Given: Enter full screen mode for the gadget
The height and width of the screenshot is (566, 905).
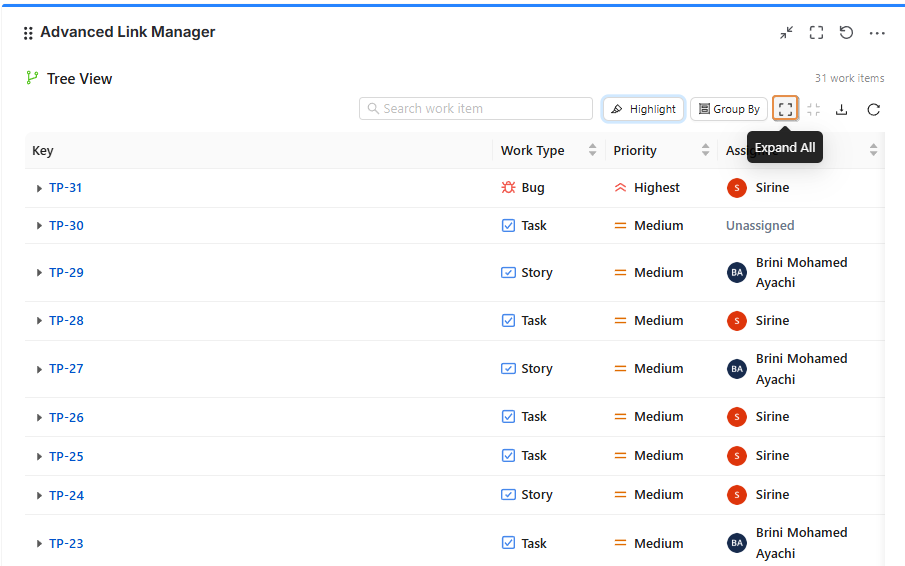Looking at the screenshot, I should (816, 33).
